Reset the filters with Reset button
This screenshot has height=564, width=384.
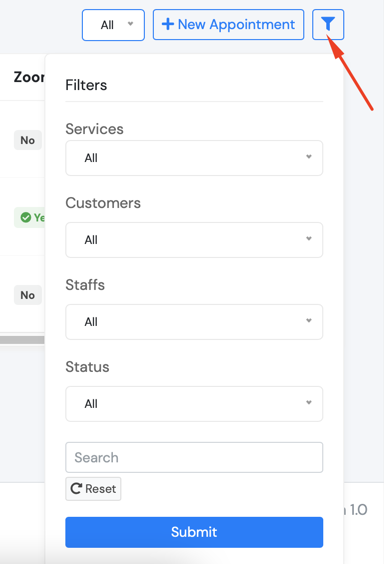click(x=93, y=488)
